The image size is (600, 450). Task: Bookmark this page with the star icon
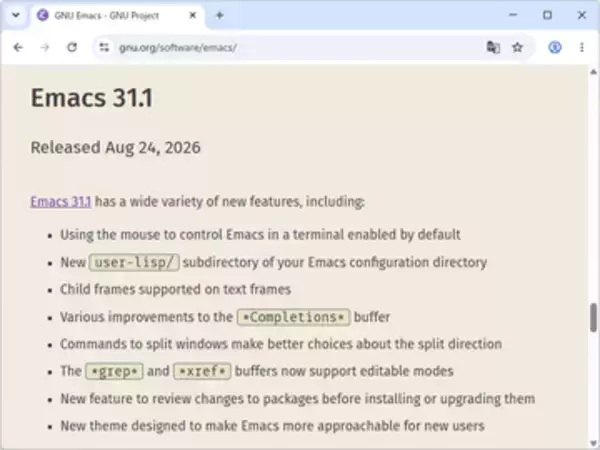[x=517, y=47]
